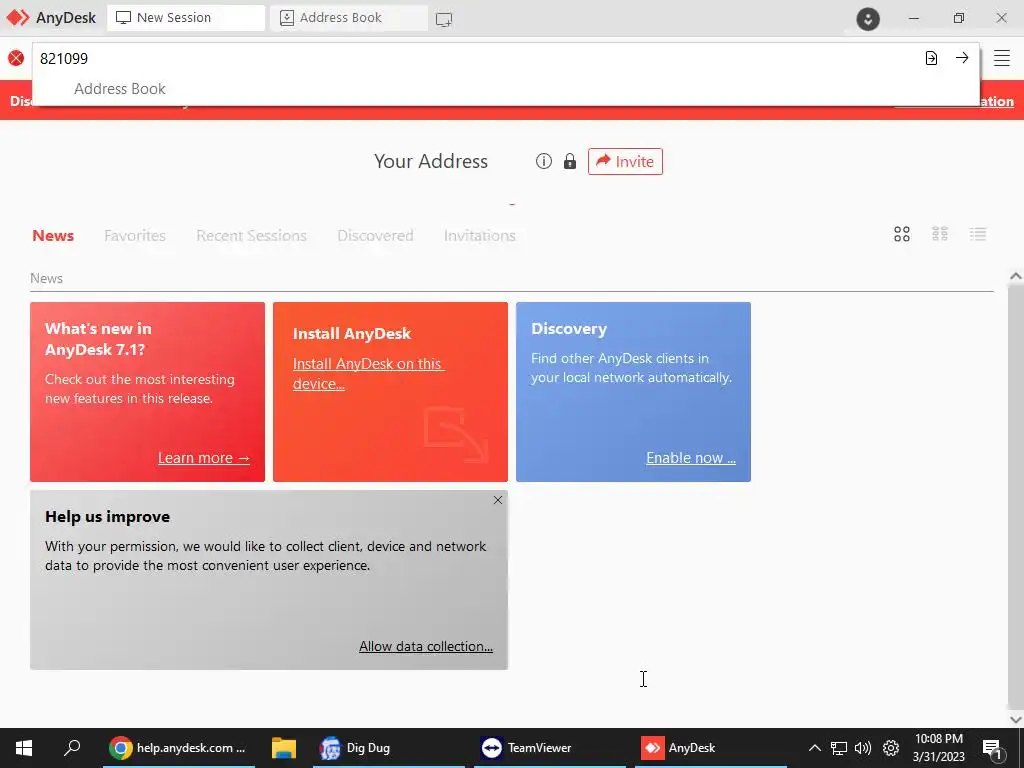
Task: Select Address Book suggestion in dropdown
Action: pyautogui.click(x=120, y=89)
